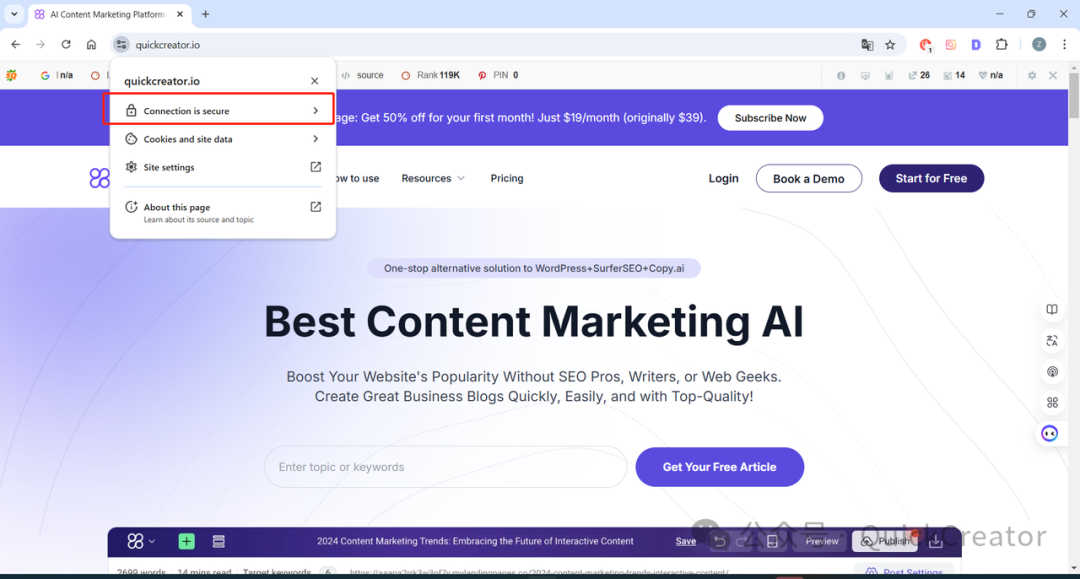Expand Cookies and site data submenu

(x=220, y=139)
